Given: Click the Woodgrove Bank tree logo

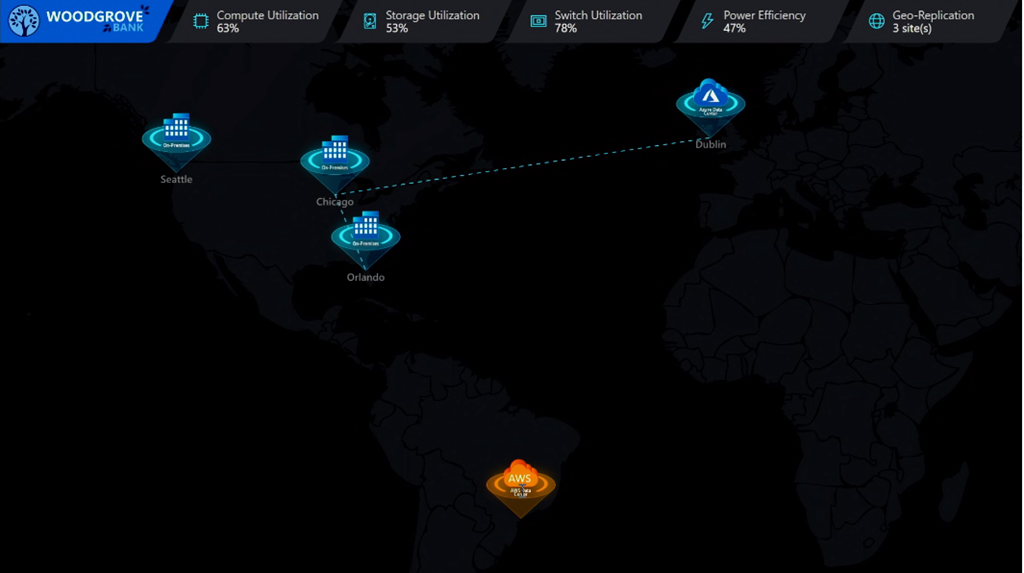Looking at the screenshot, I should tap(24, 20).
